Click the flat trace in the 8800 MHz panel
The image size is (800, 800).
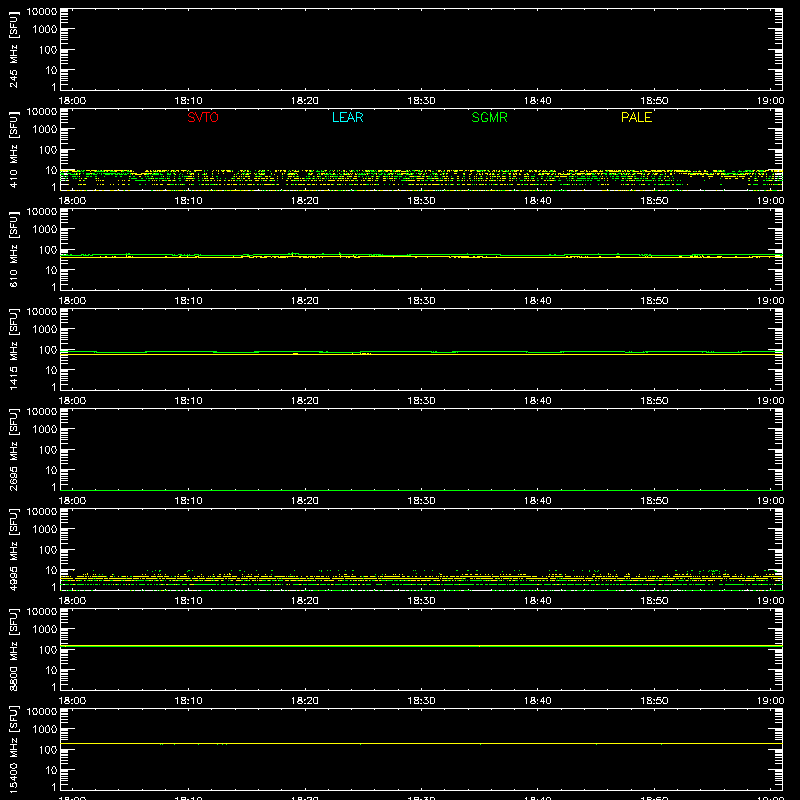pyautogui.click(x=421, y=646)
